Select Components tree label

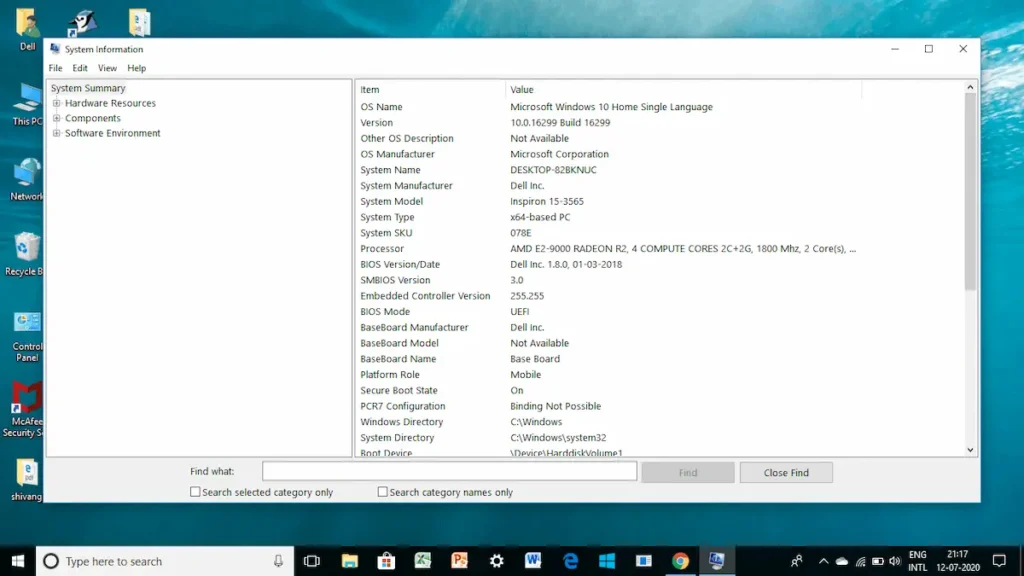[93, 118]
